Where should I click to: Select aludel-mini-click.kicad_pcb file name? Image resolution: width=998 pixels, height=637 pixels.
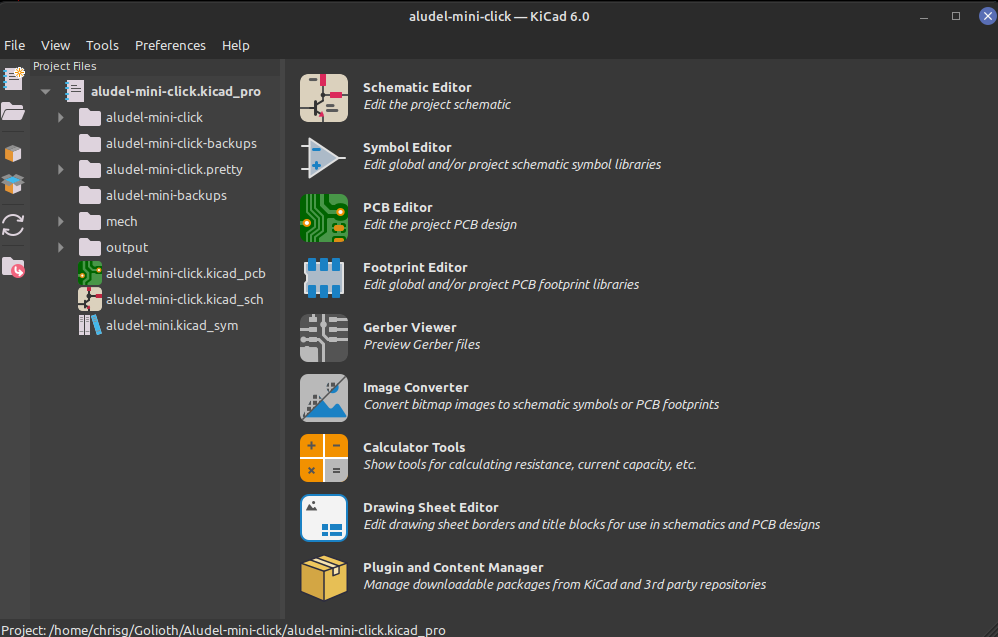(186, 273)
